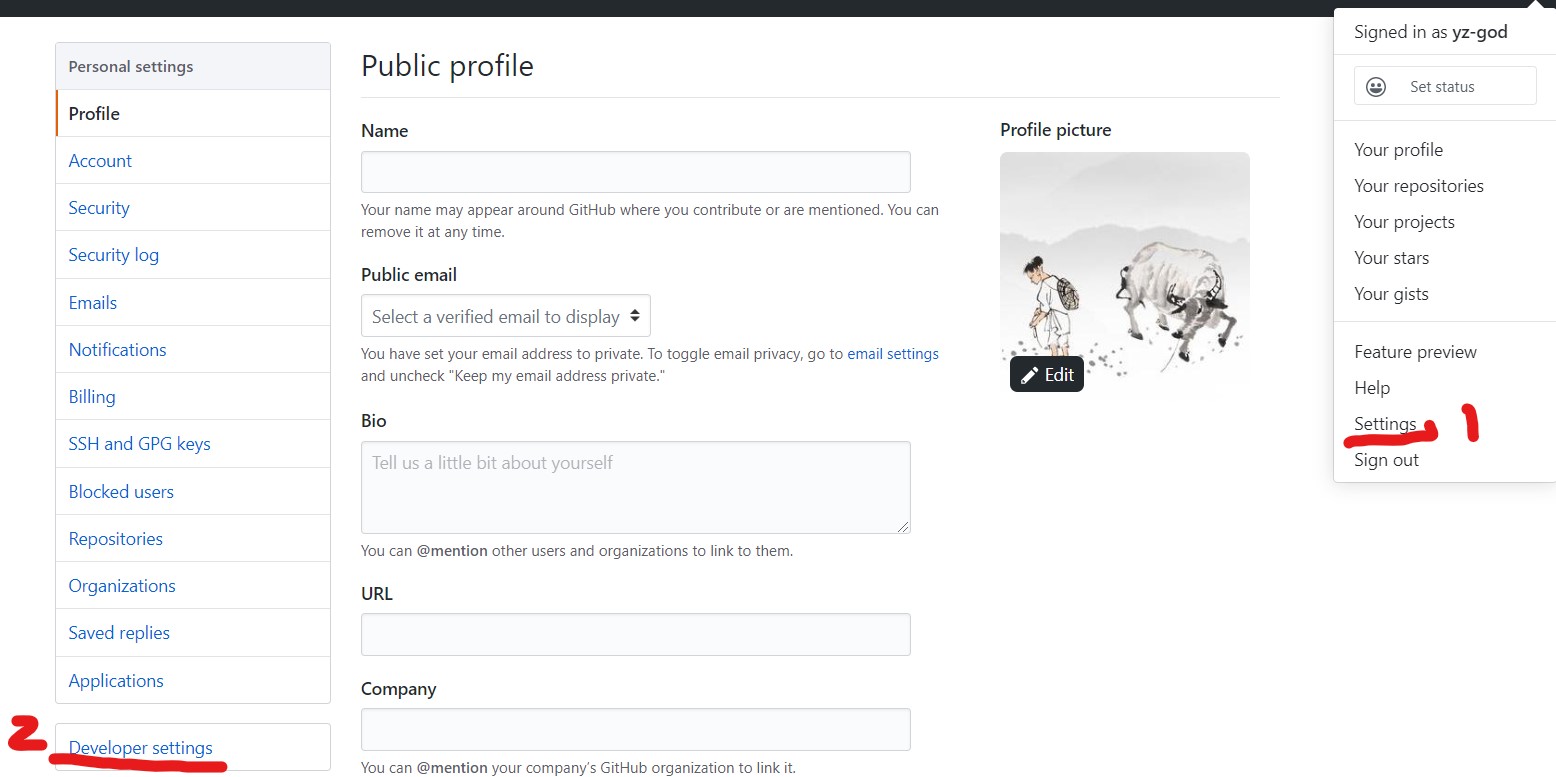Select Notifications in the sidebar
The width and height of the screenshot is (1556, 777).
(117, 350)
